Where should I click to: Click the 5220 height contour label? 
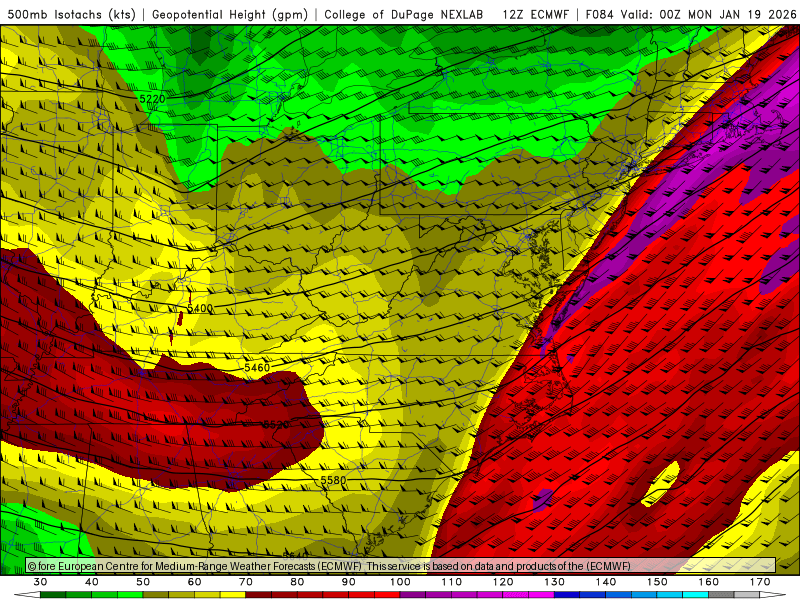point(153,98)
